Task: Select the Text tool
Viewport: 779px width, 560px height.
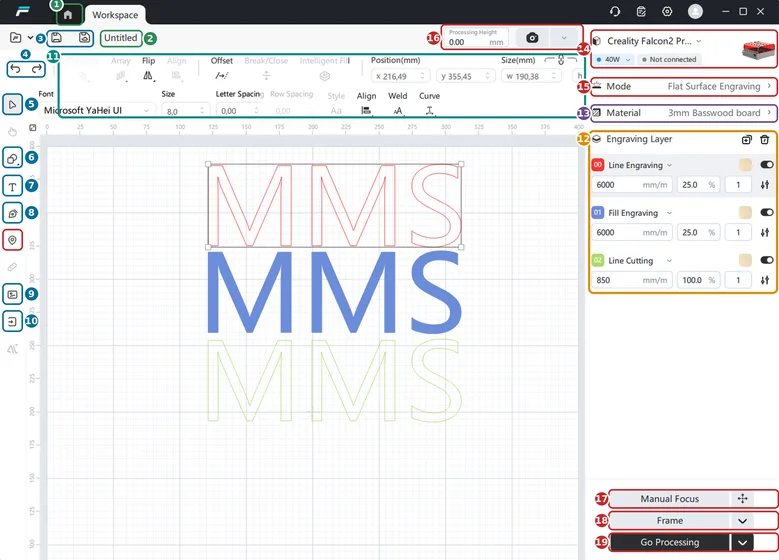Action: (12, 186)
